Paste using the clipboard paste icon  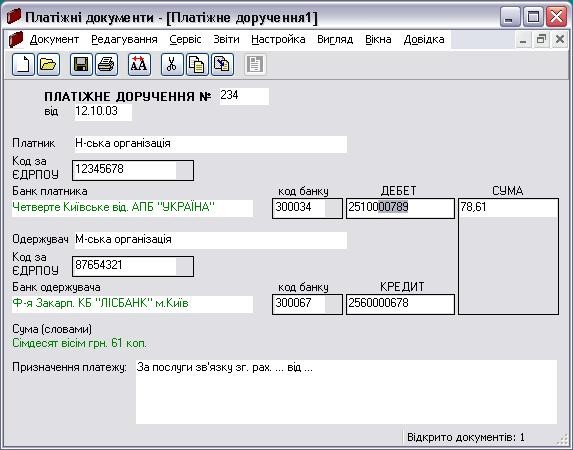(222, 65)
